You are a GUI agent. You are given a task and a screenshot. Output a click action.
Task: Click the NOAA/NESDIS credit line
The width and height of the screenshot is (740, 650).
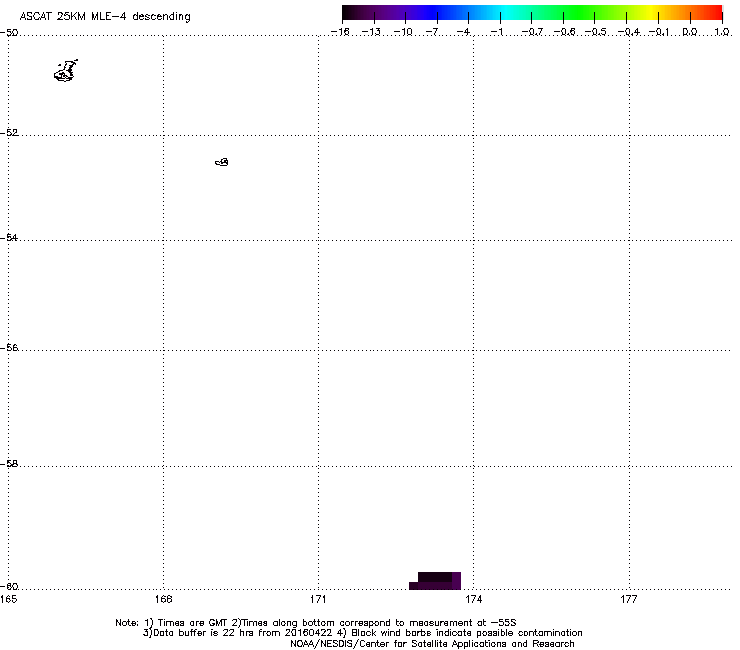point(432,644)
